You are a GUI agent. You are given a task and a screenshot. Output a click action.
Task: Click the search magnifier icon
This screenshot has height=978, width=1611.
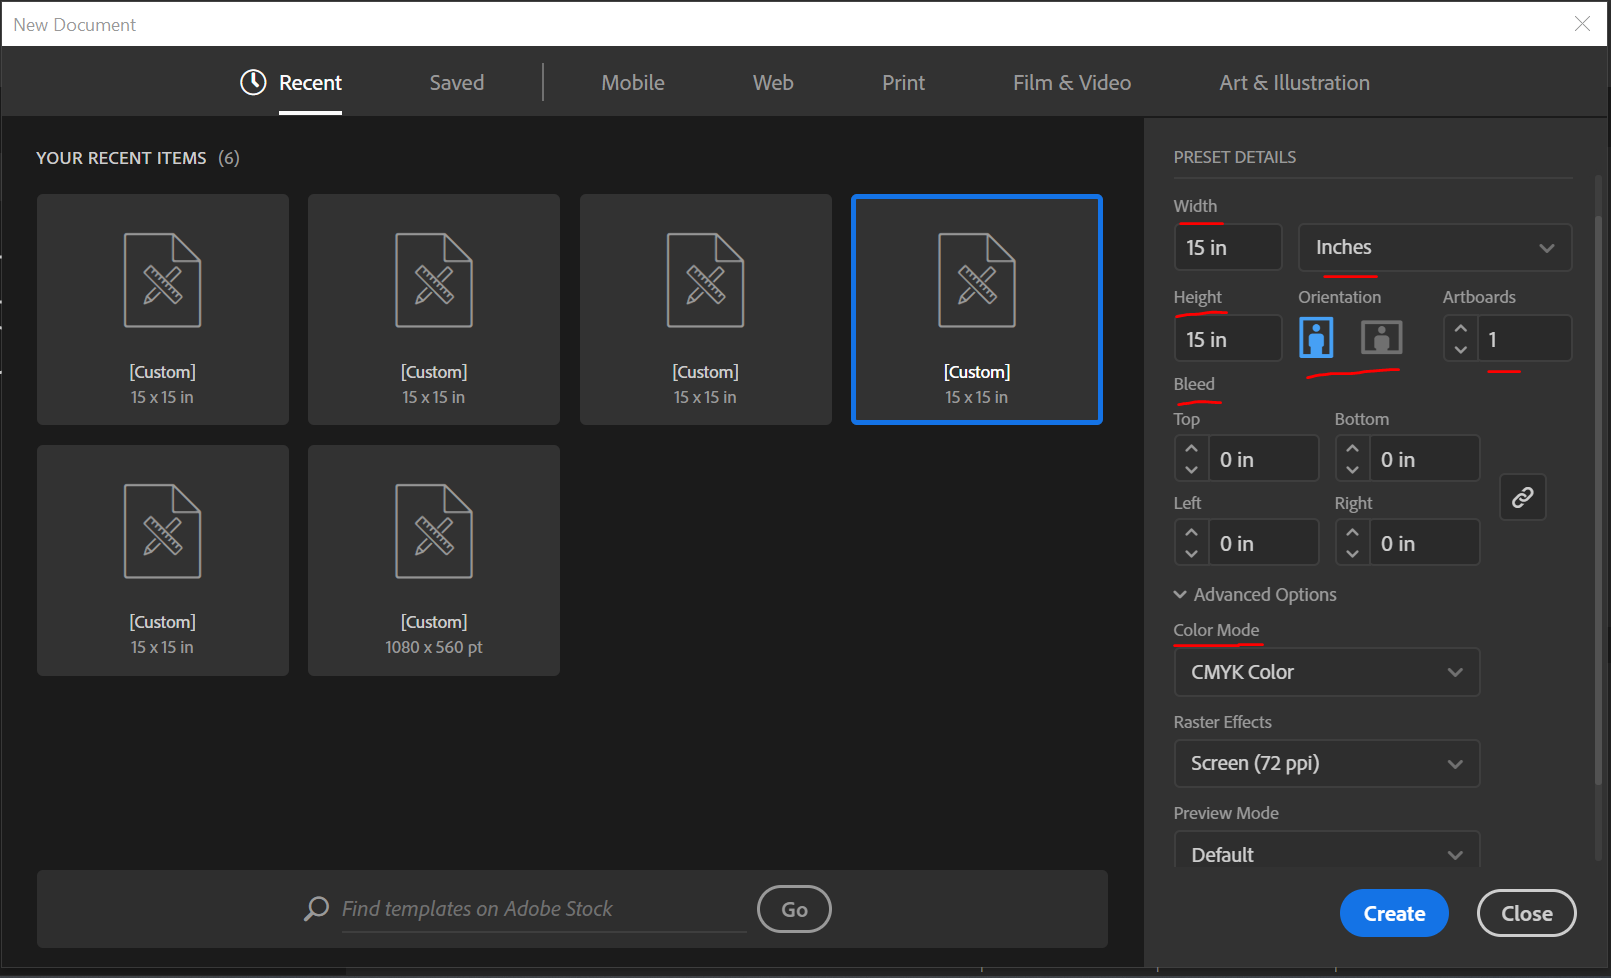317,908
